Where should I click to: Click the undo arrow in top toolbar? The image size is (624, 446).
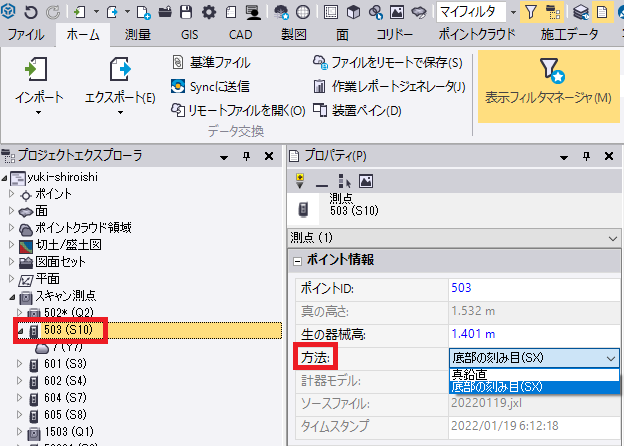30,12
